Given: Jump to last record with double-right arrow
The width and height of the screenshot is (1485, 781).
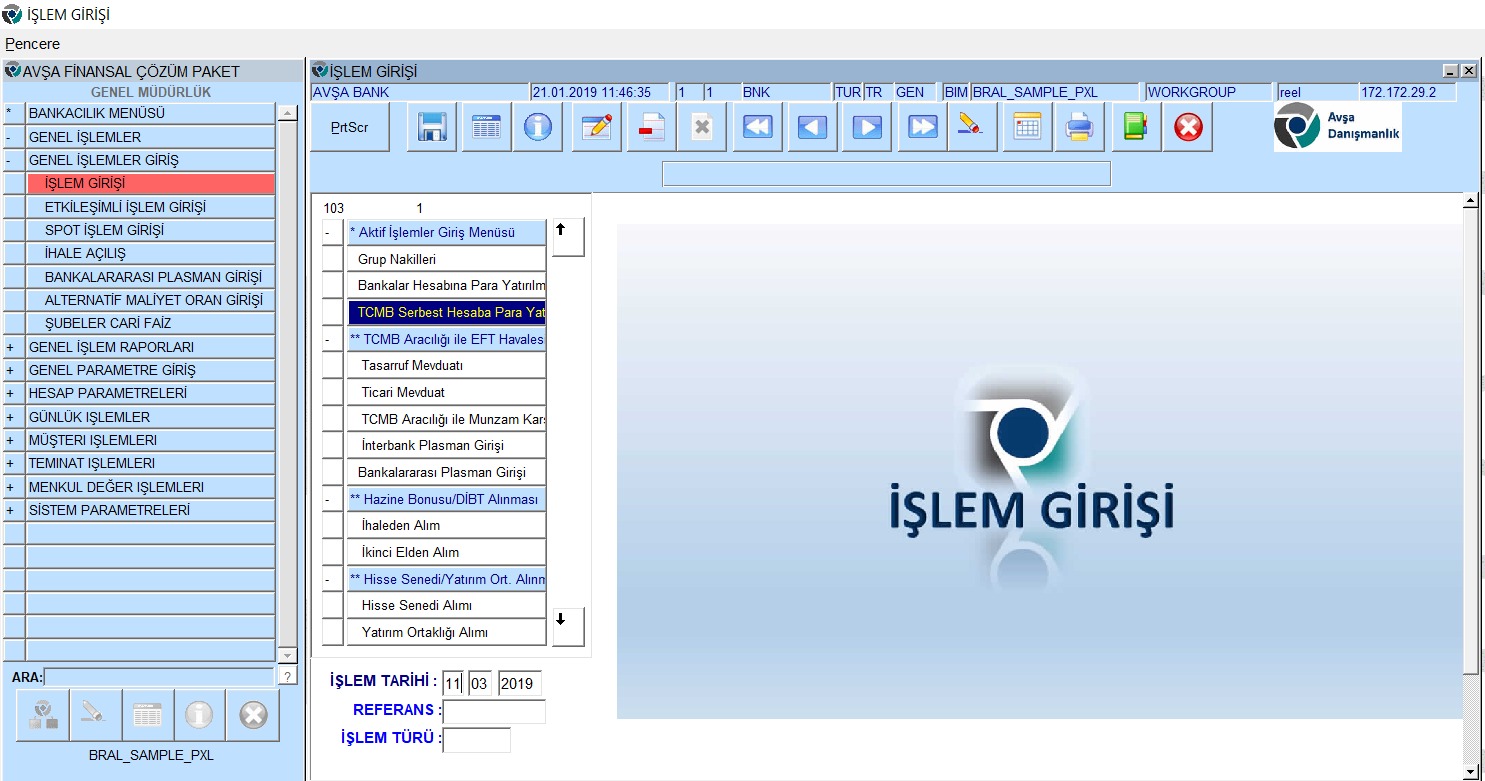Looking at the screenshot, I should point(922,128).
